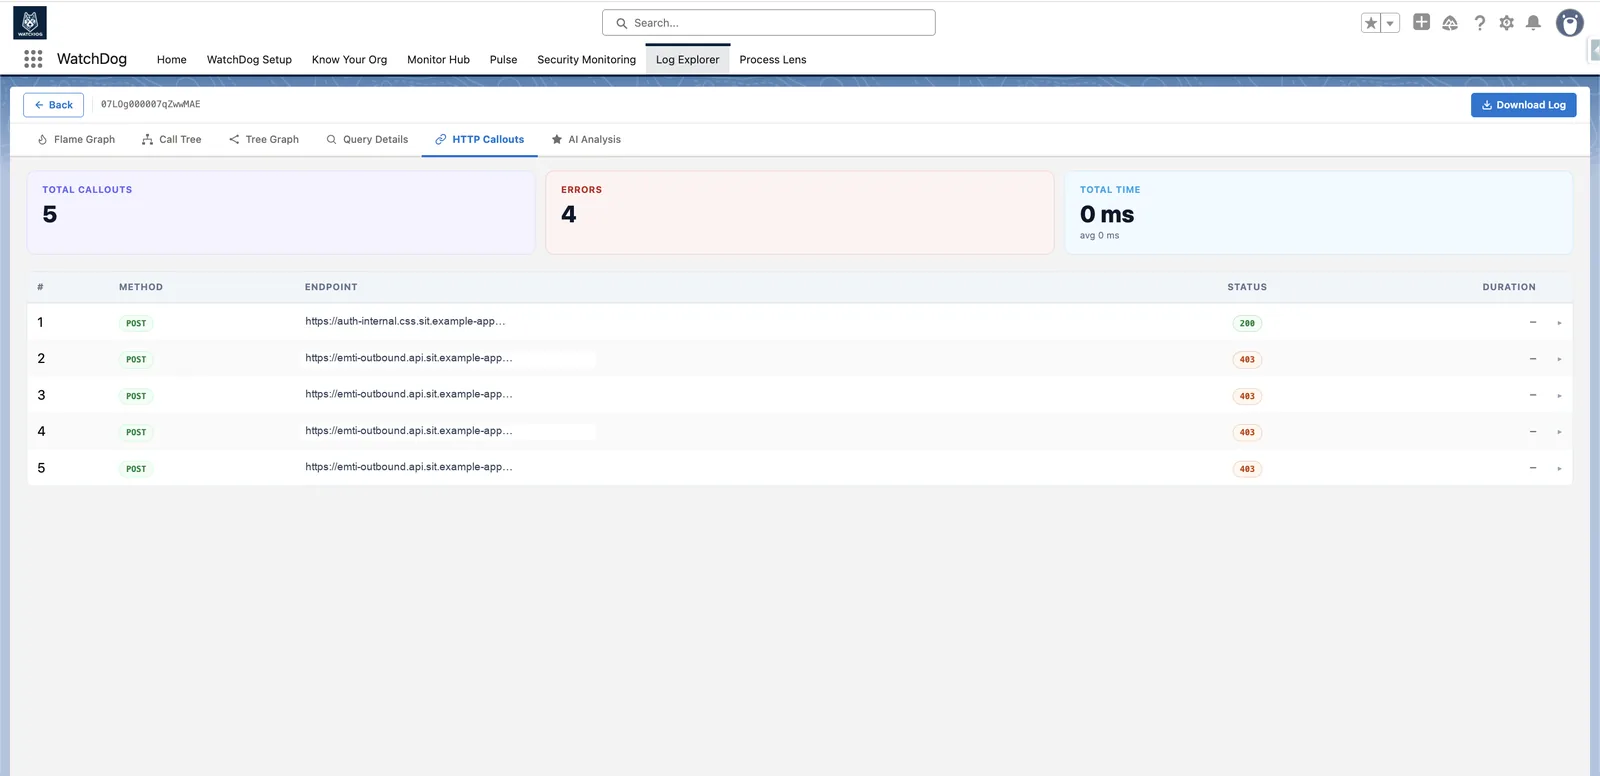Open the Setup gear icon
Viewport: 1600px width, 776px height.
(x=1506, y=23)
